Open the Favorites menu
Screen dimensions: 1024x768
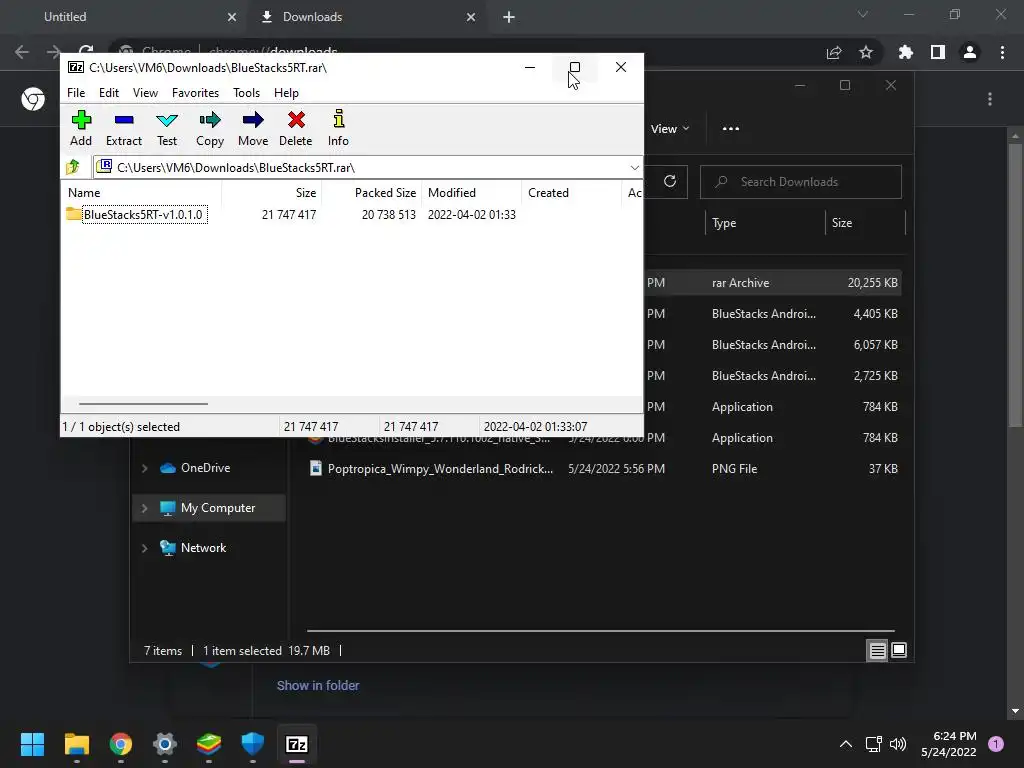(195, 93)
